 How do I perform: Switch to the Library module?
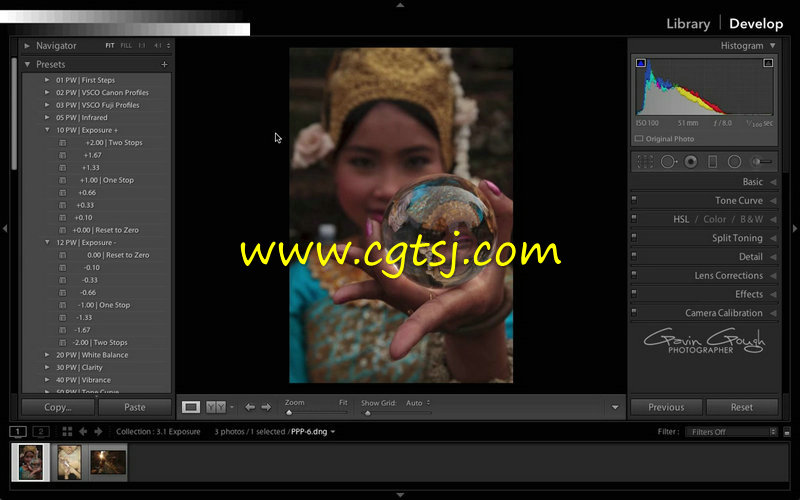688,24
